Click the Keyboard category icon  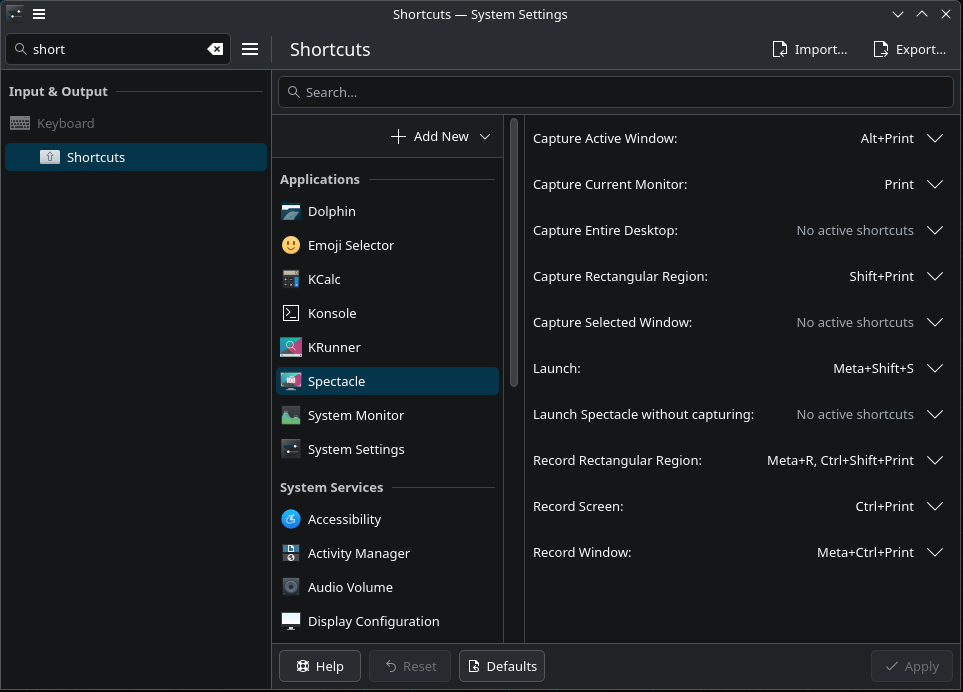pyautogui.click(x=20, y=123)
